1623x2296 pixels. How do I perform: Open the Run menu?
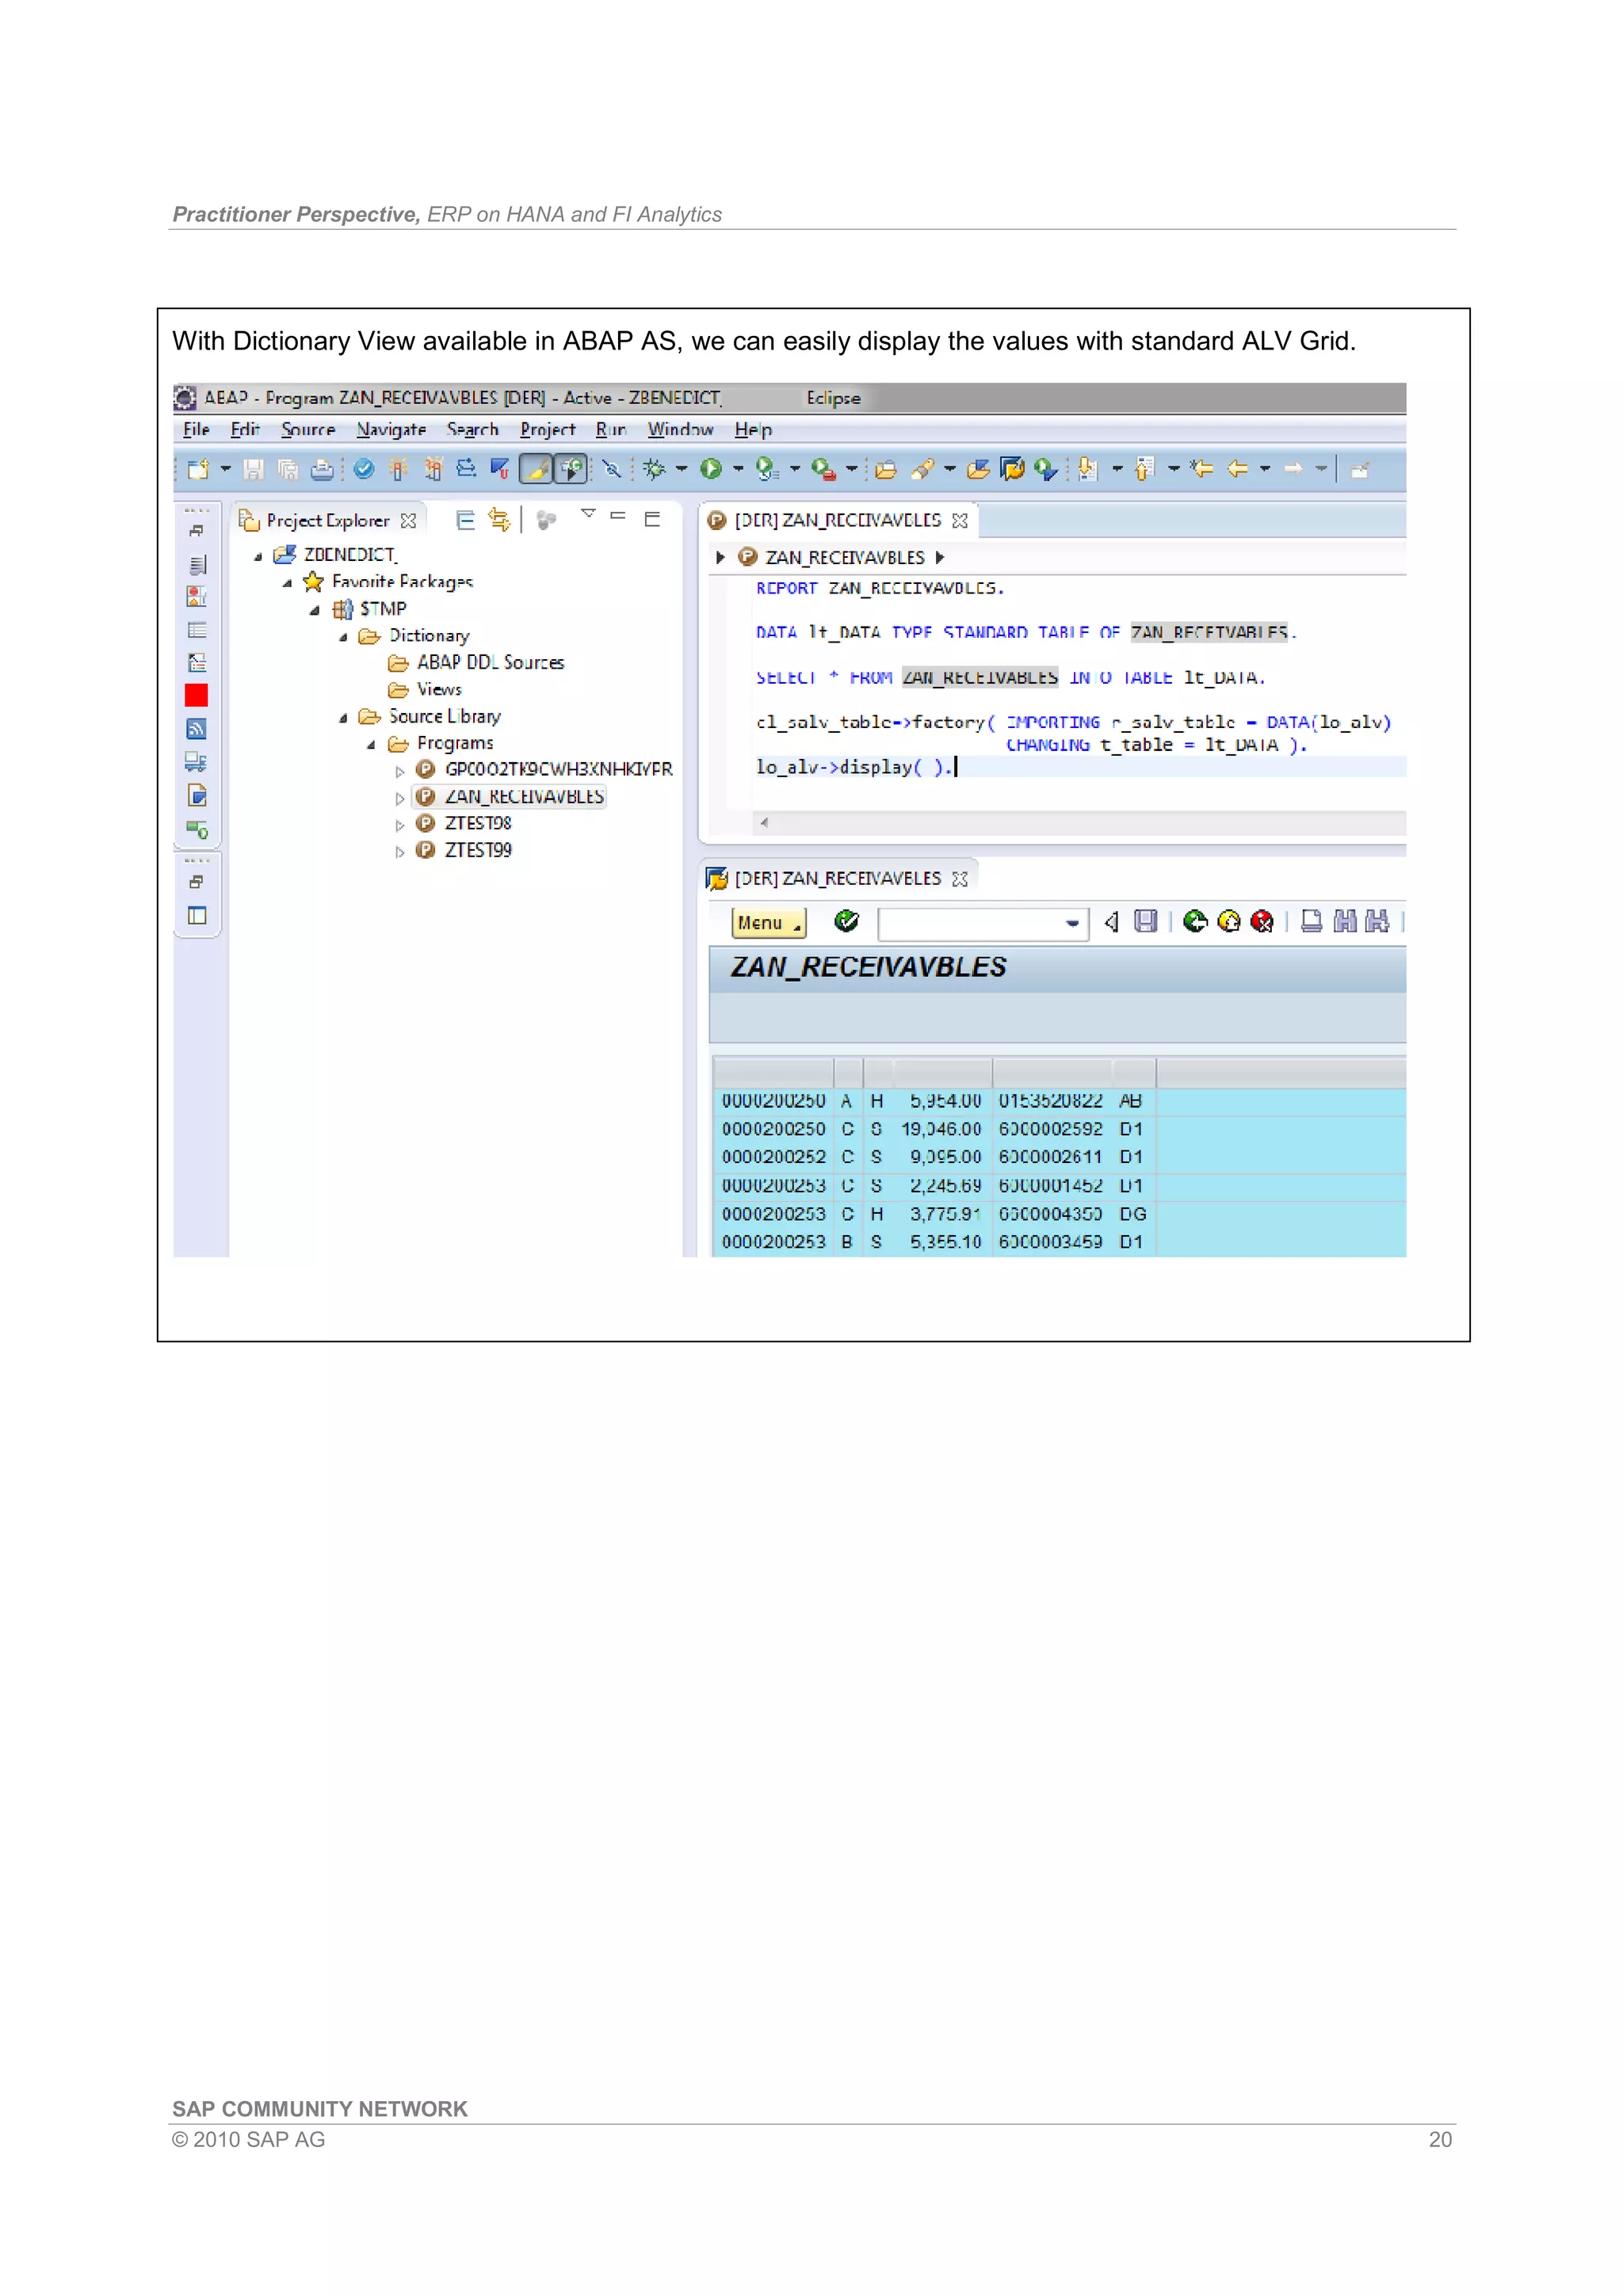[x=611, y=430]
